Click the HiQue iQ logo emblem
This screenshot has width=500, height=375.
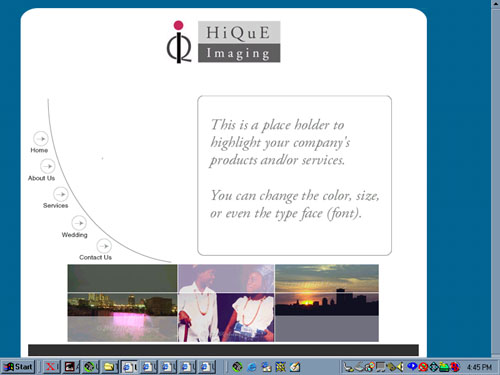(179, 42)
